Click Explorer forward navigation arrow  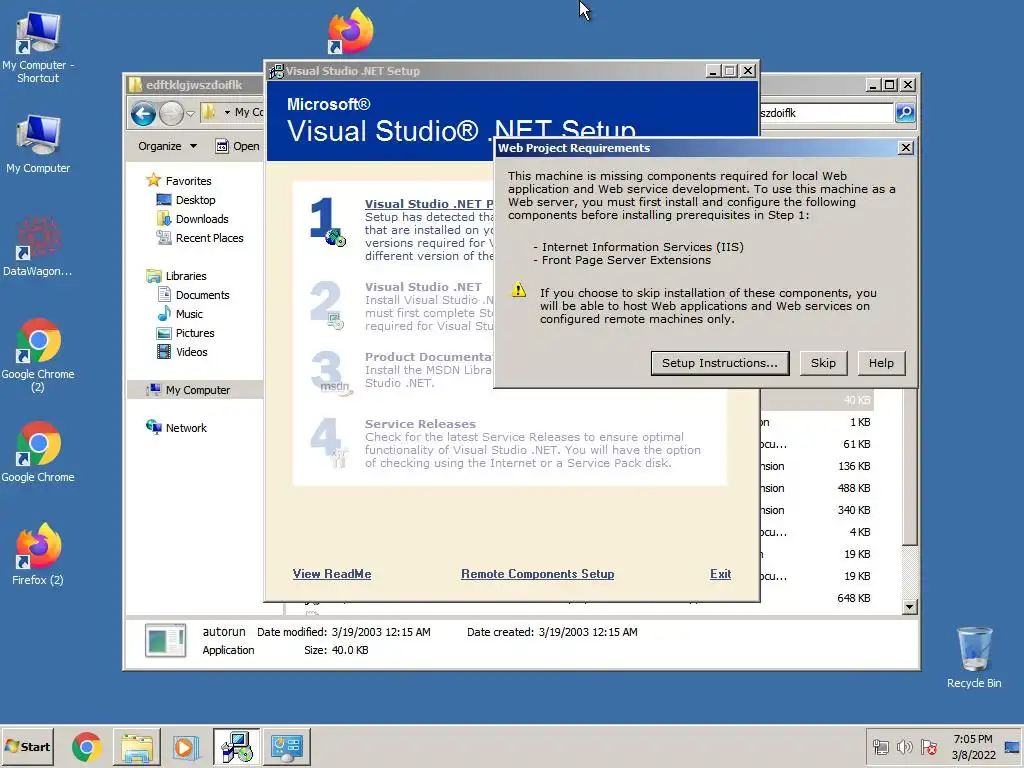(171, 114)
